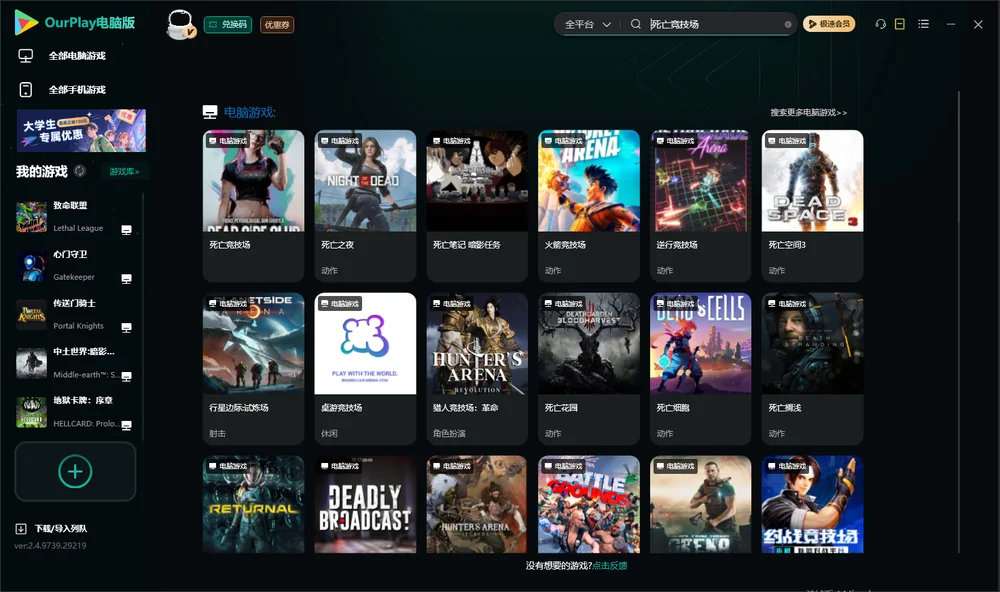Open the 死亡细胞 game card
1000x592 pixels.
point(701,369)
